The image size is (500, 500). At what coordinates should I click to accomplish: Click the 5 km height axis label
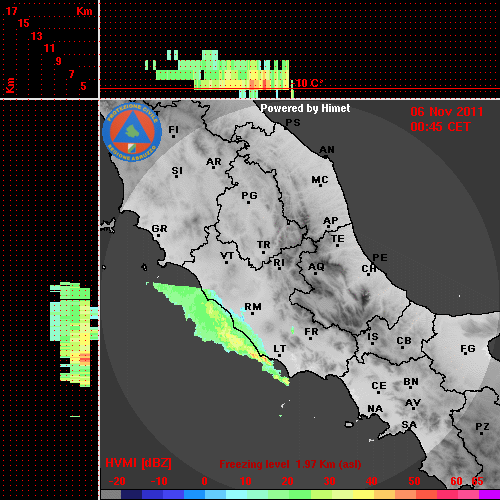tap(83, 86)
